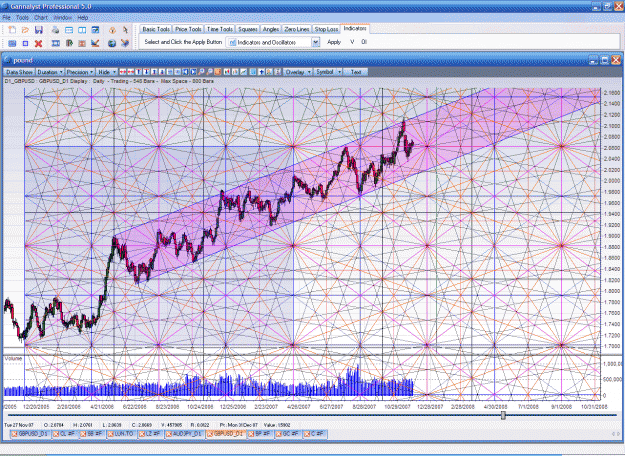The image size is (625, 456).
Task: Open the Hide dropdown
Action: point(106,72)
